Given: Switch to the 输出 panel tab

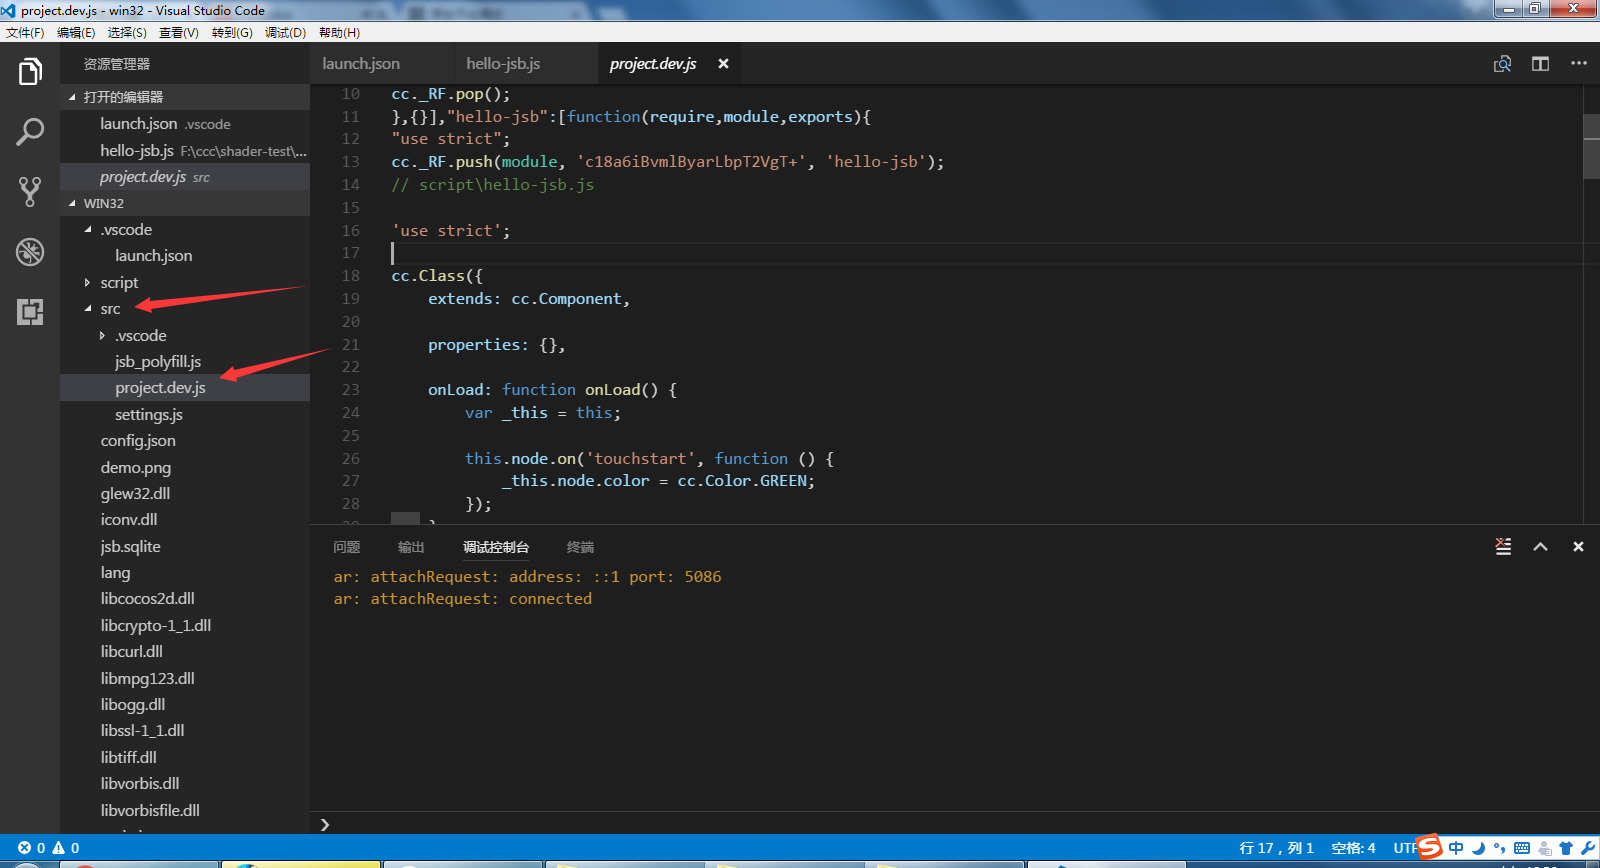Looking at the screenshot, I should (x=411, y=547).
